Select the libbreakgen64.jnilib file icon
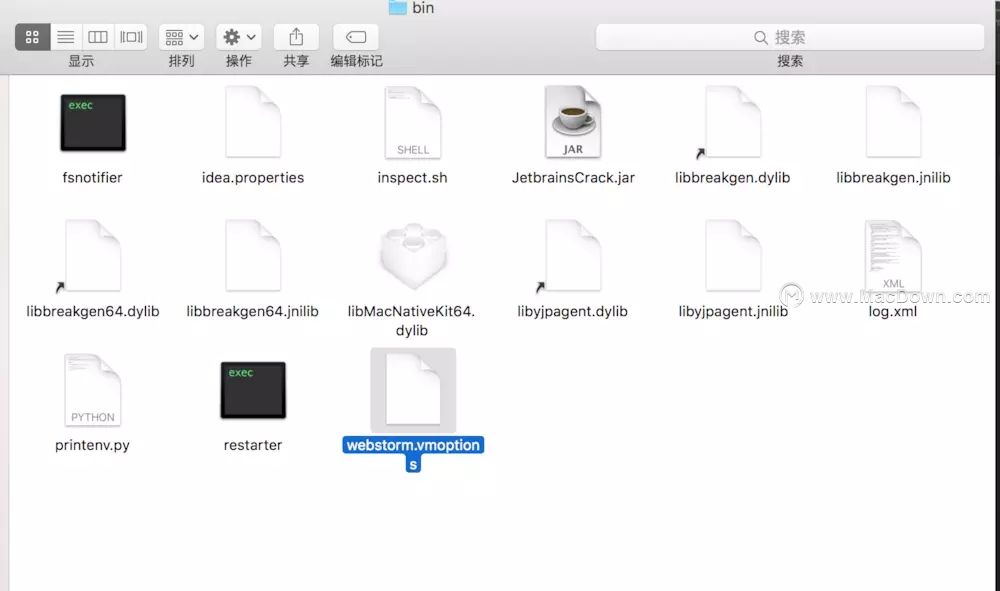 [253, 256]
